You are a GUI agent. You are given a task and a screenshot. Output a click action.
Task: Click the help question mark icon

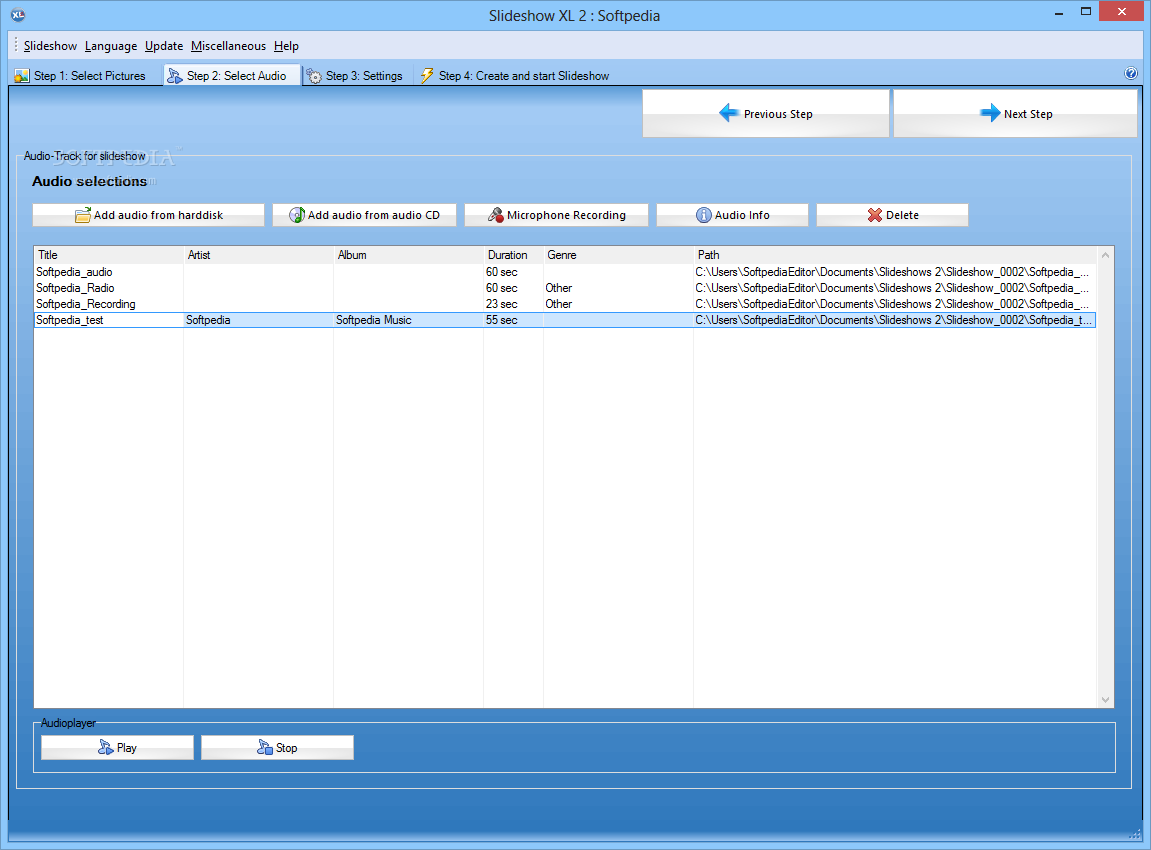(x=1130, y=73)
